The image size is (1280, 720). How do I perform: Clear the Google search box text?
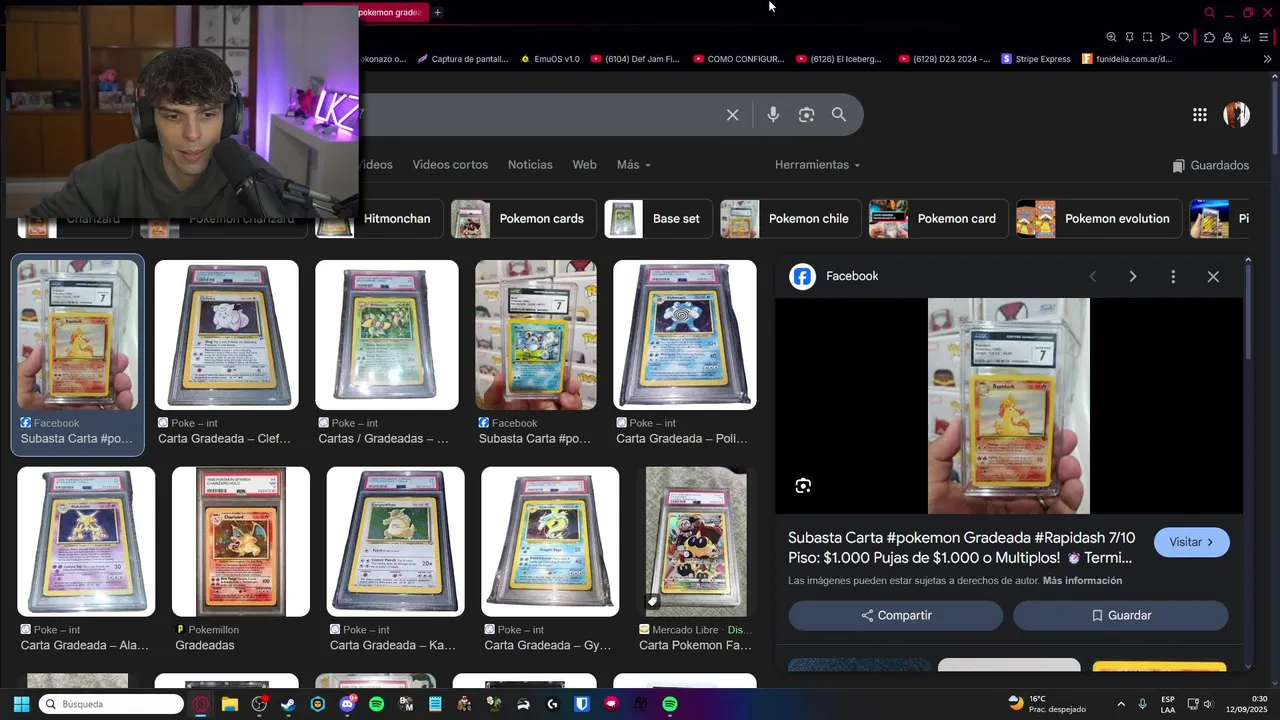pos(732,115)
